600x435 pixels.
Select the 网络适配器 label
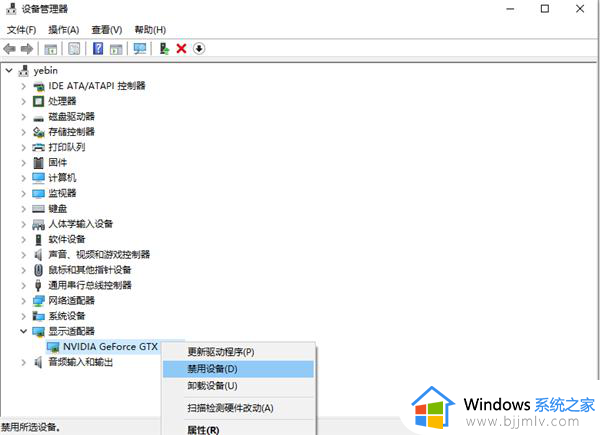72,301
